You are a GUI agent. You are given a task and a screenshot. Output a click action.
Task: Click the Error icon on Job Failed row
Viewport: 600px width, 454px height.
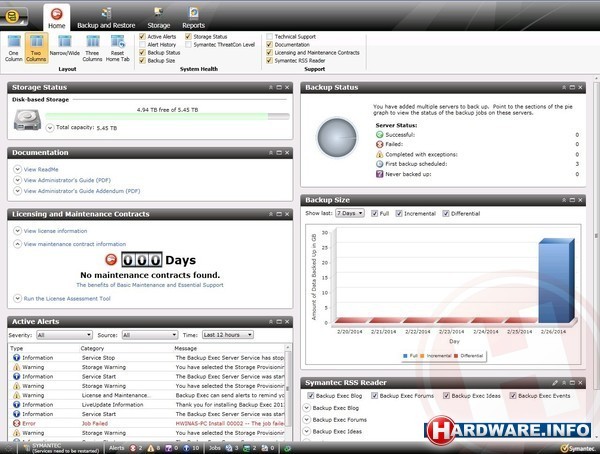[16, 423]
